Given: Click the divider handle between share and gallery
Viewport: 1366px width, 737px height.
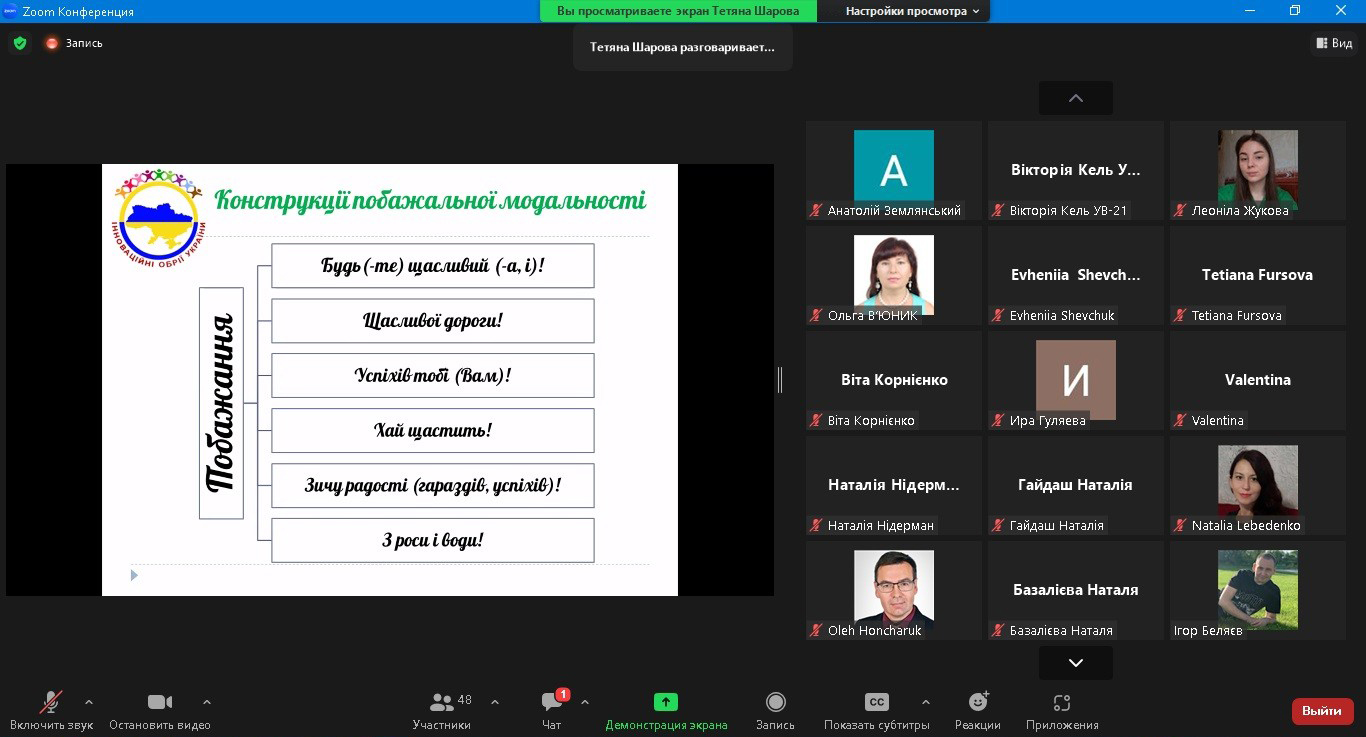Looking at the screenshot, I should pos(780,380).
